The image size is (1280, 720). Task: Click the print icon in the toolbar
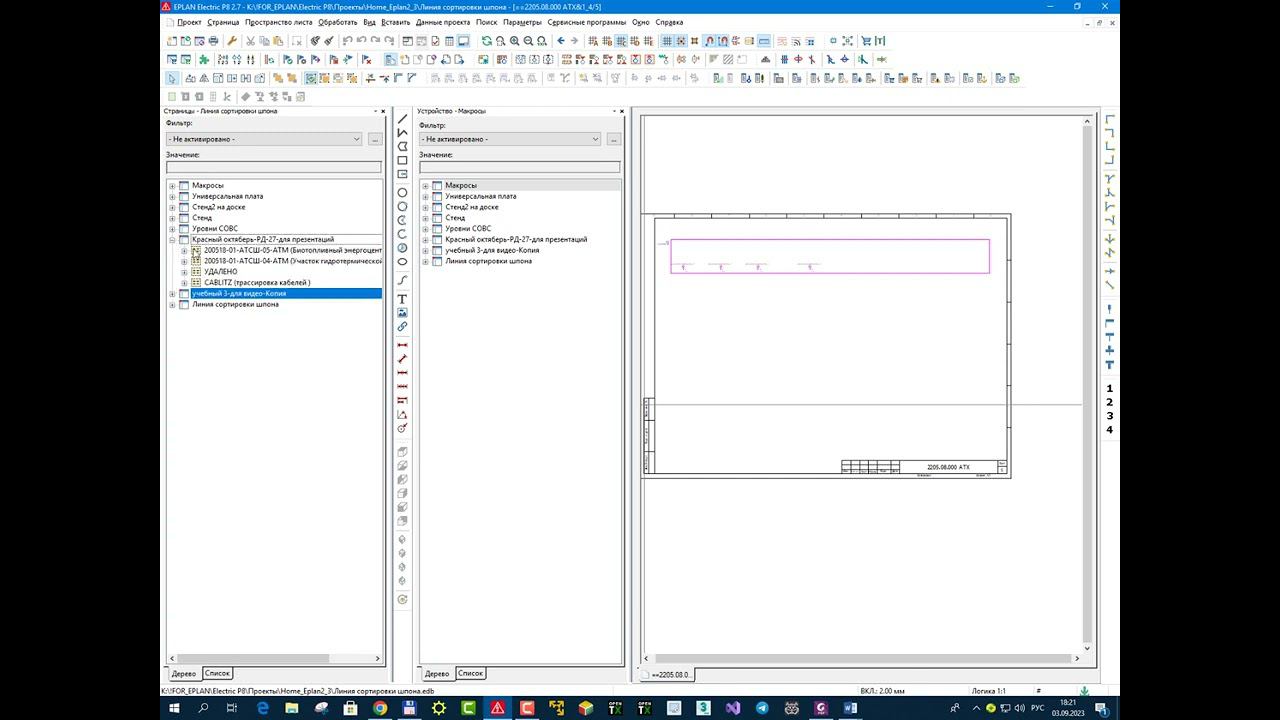(x=213, y=41)
